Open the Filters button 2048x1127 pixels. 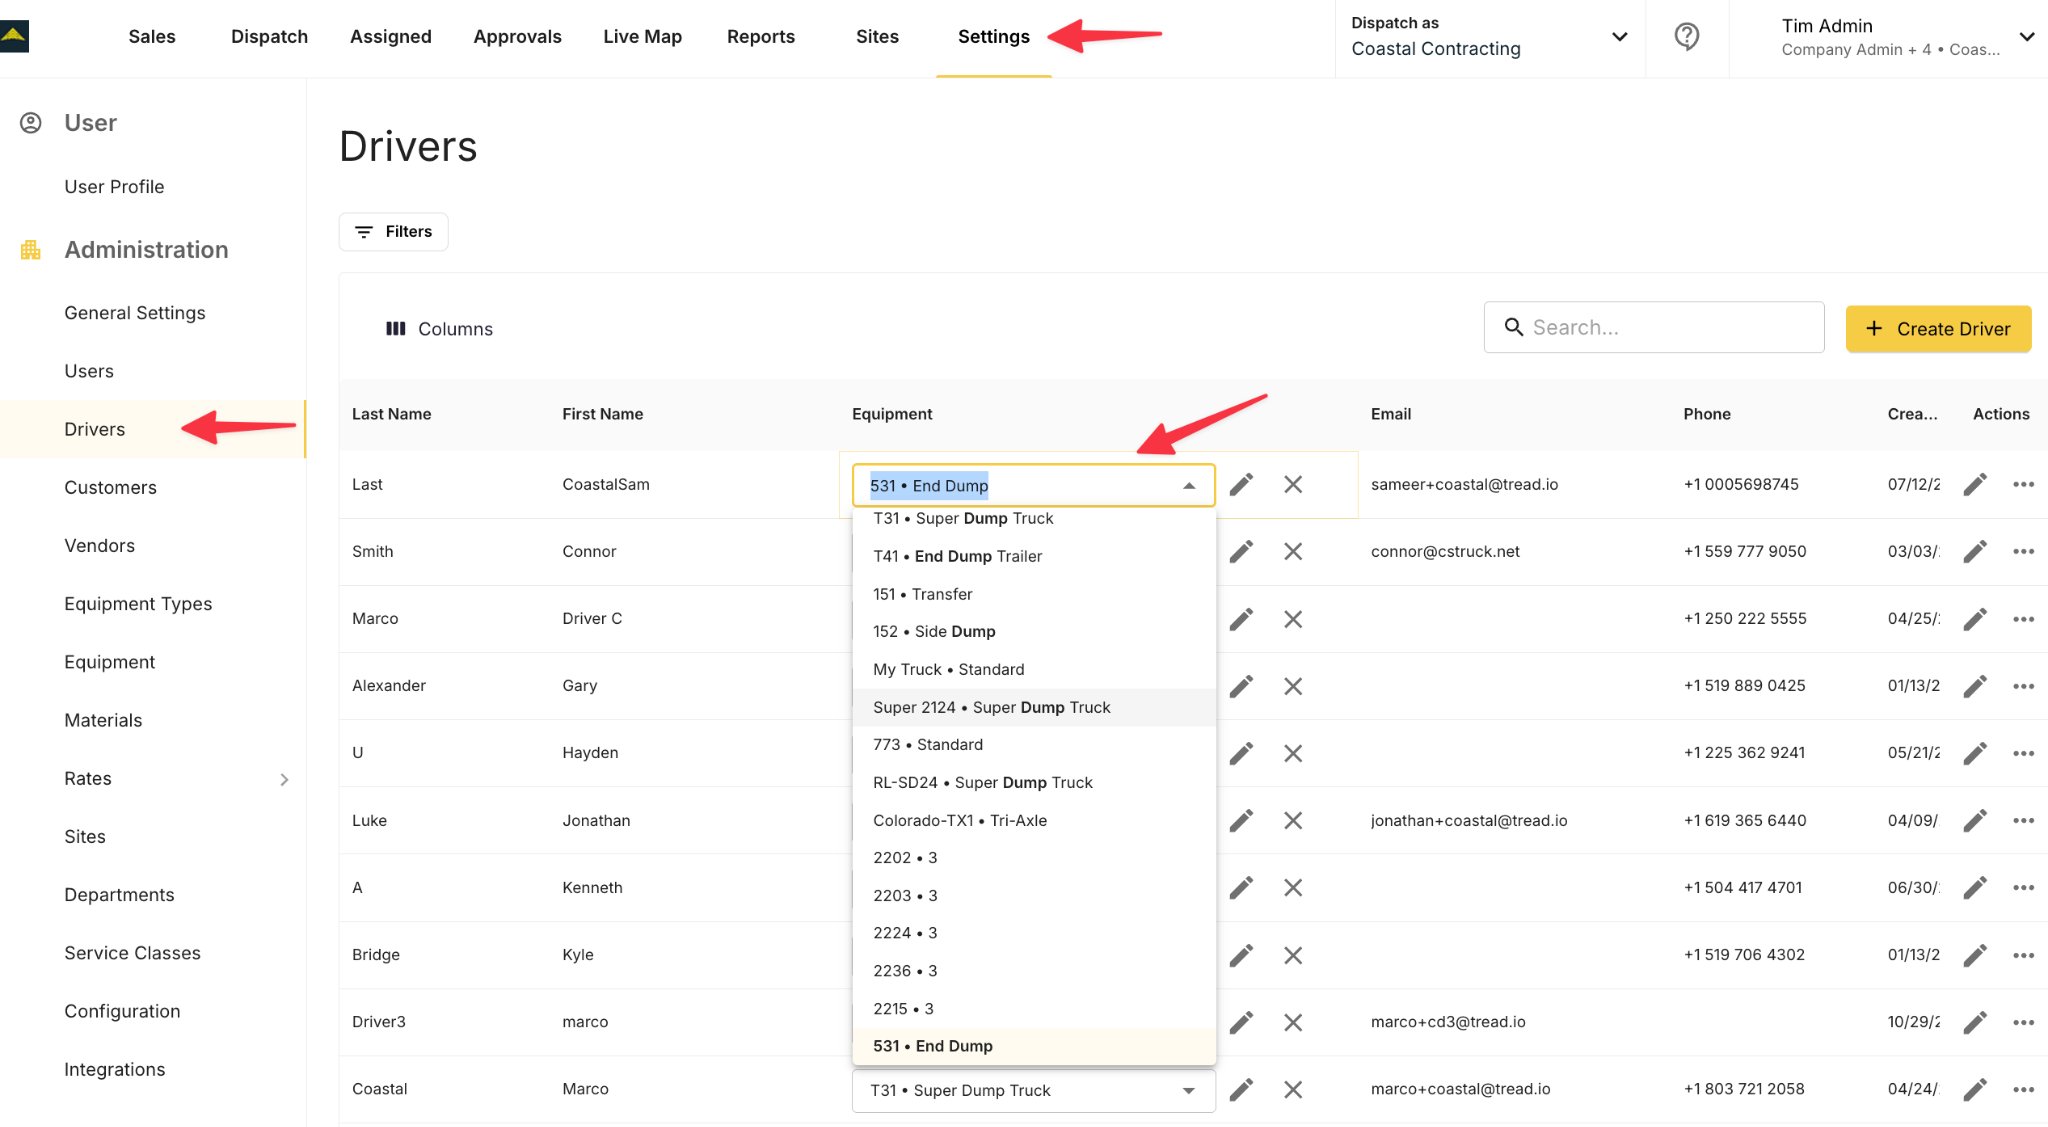point(393,232)
